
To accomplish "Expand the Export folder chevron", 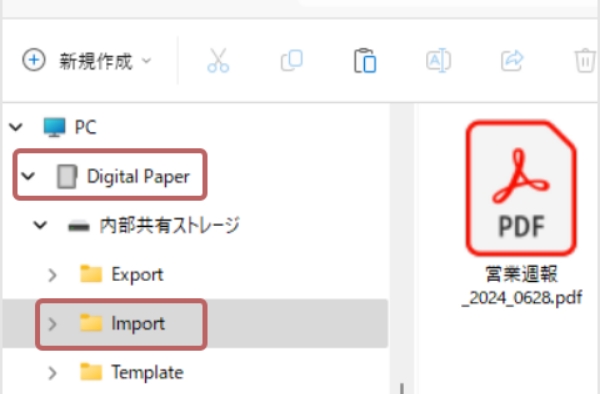I will (x=52, y=275).
